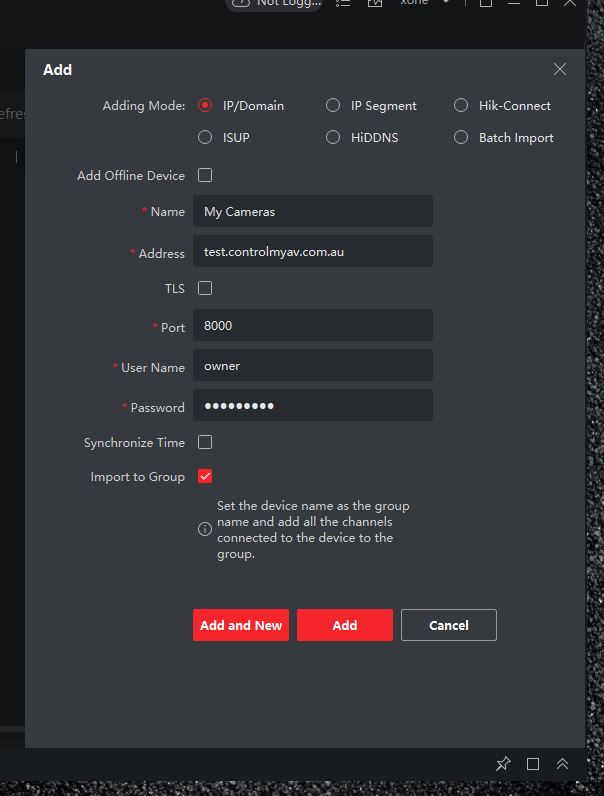The width and height of the screenshot is (604, 796).
Task: Select IP/Domain adding mode
Action: click(x=205, y=106)
